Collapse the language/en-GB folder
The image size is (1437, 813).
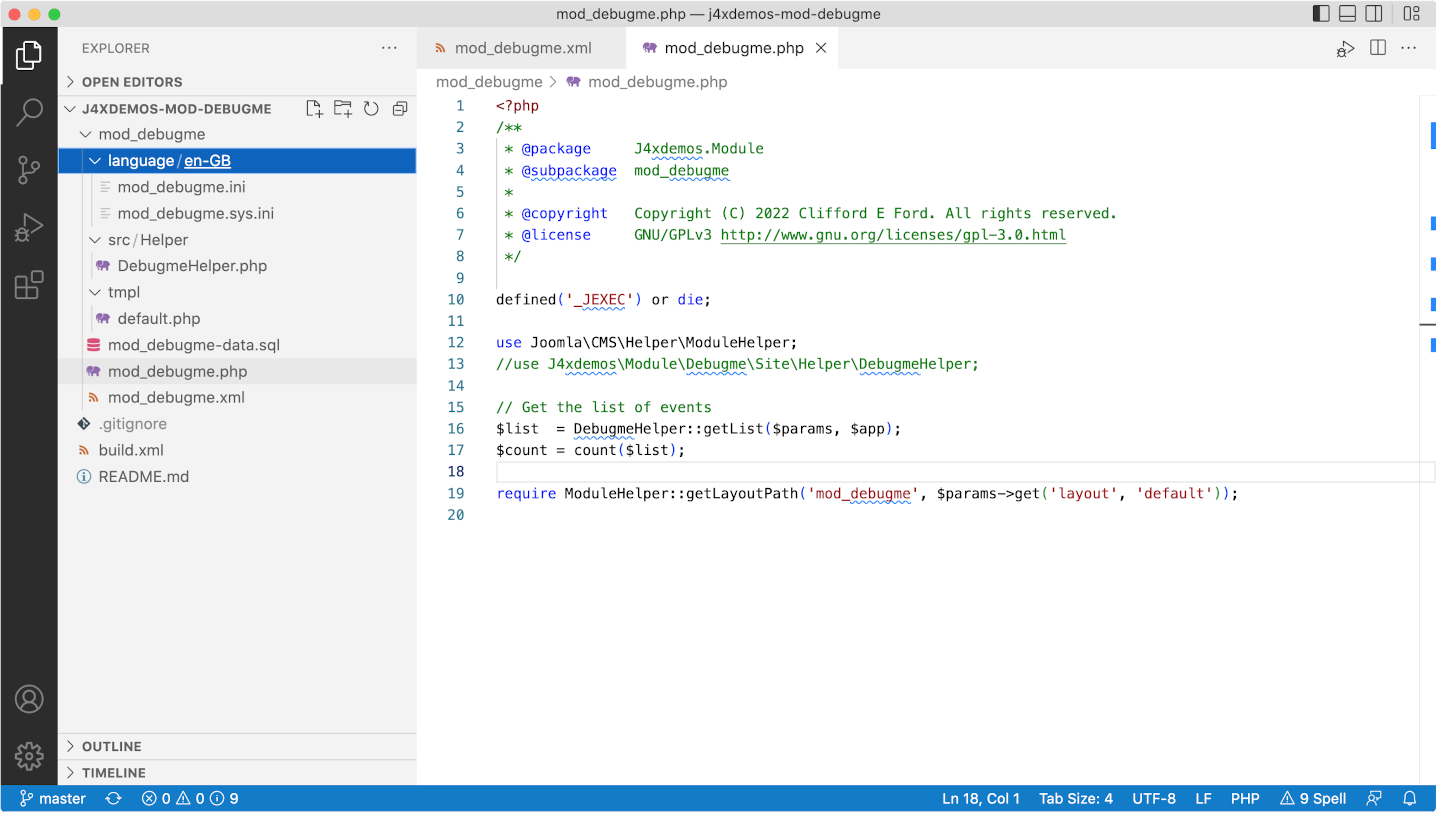pyautogui.click(x=94, y=160)
